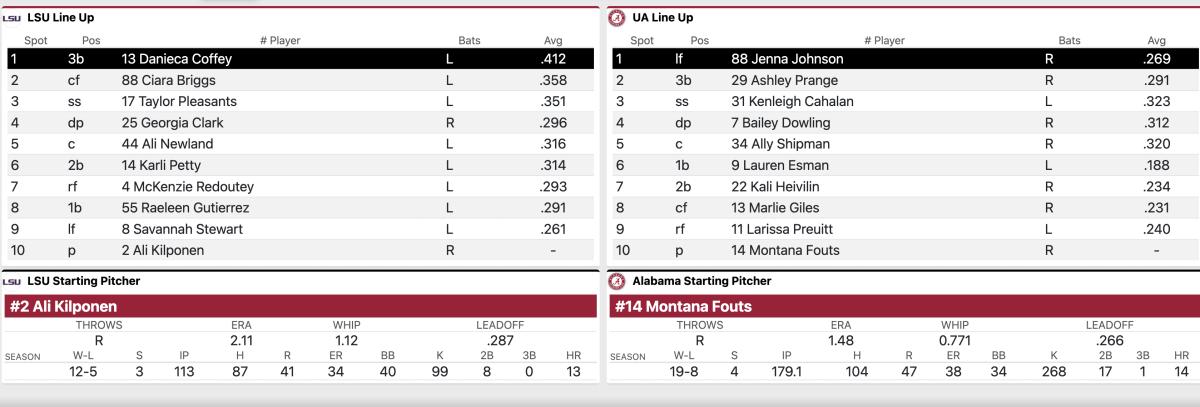Click the Bats column header in UA lineup
Image resolution: width=1200 pixels, height=407 pixels.
coord(1069,41)
